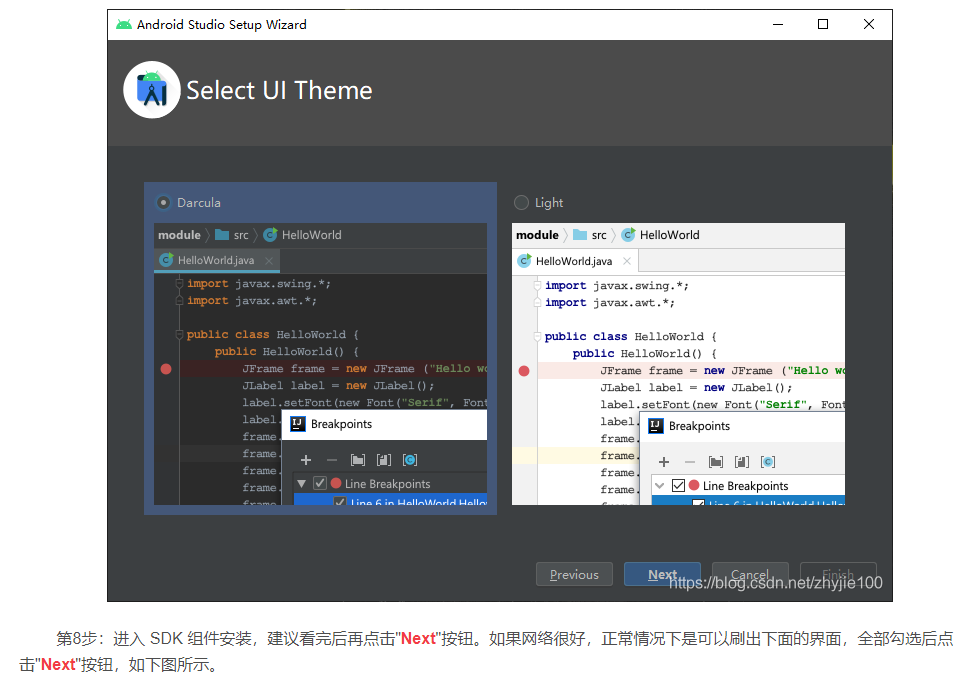The width and height of the screenshot is (965, 686).
Task: Continue with the Next button
Action: (662, 575)
